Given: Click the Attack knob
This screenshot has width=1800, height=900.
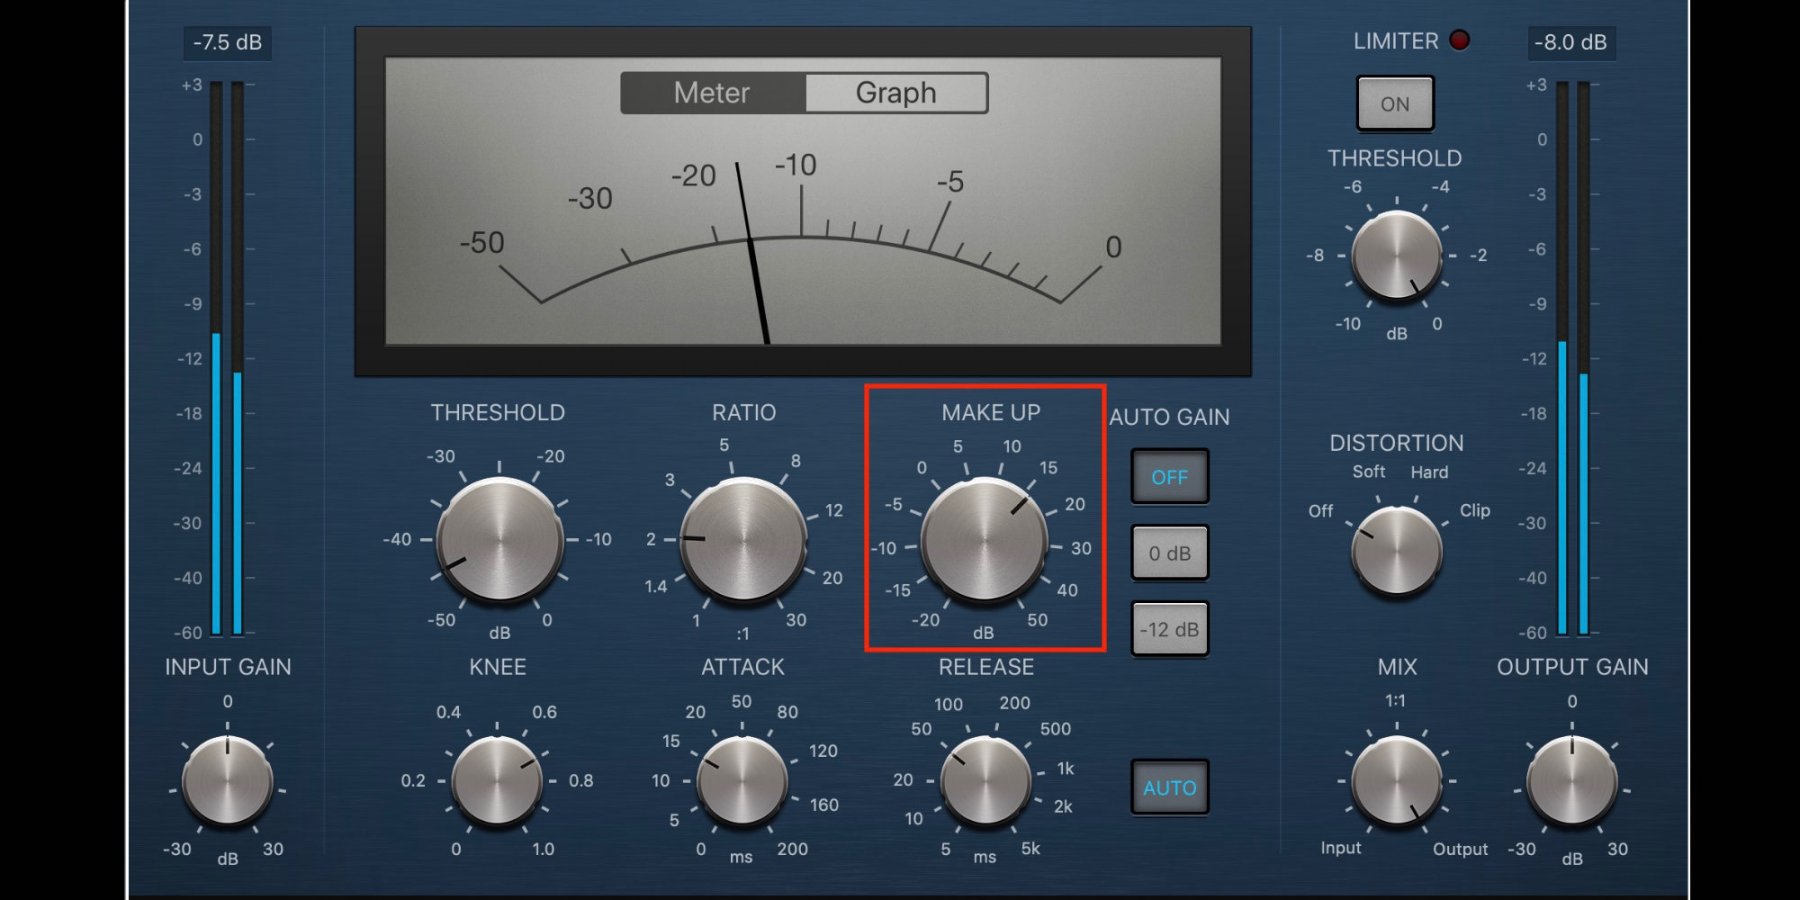Looking at the screenshot, I should [x=742, y=781].
